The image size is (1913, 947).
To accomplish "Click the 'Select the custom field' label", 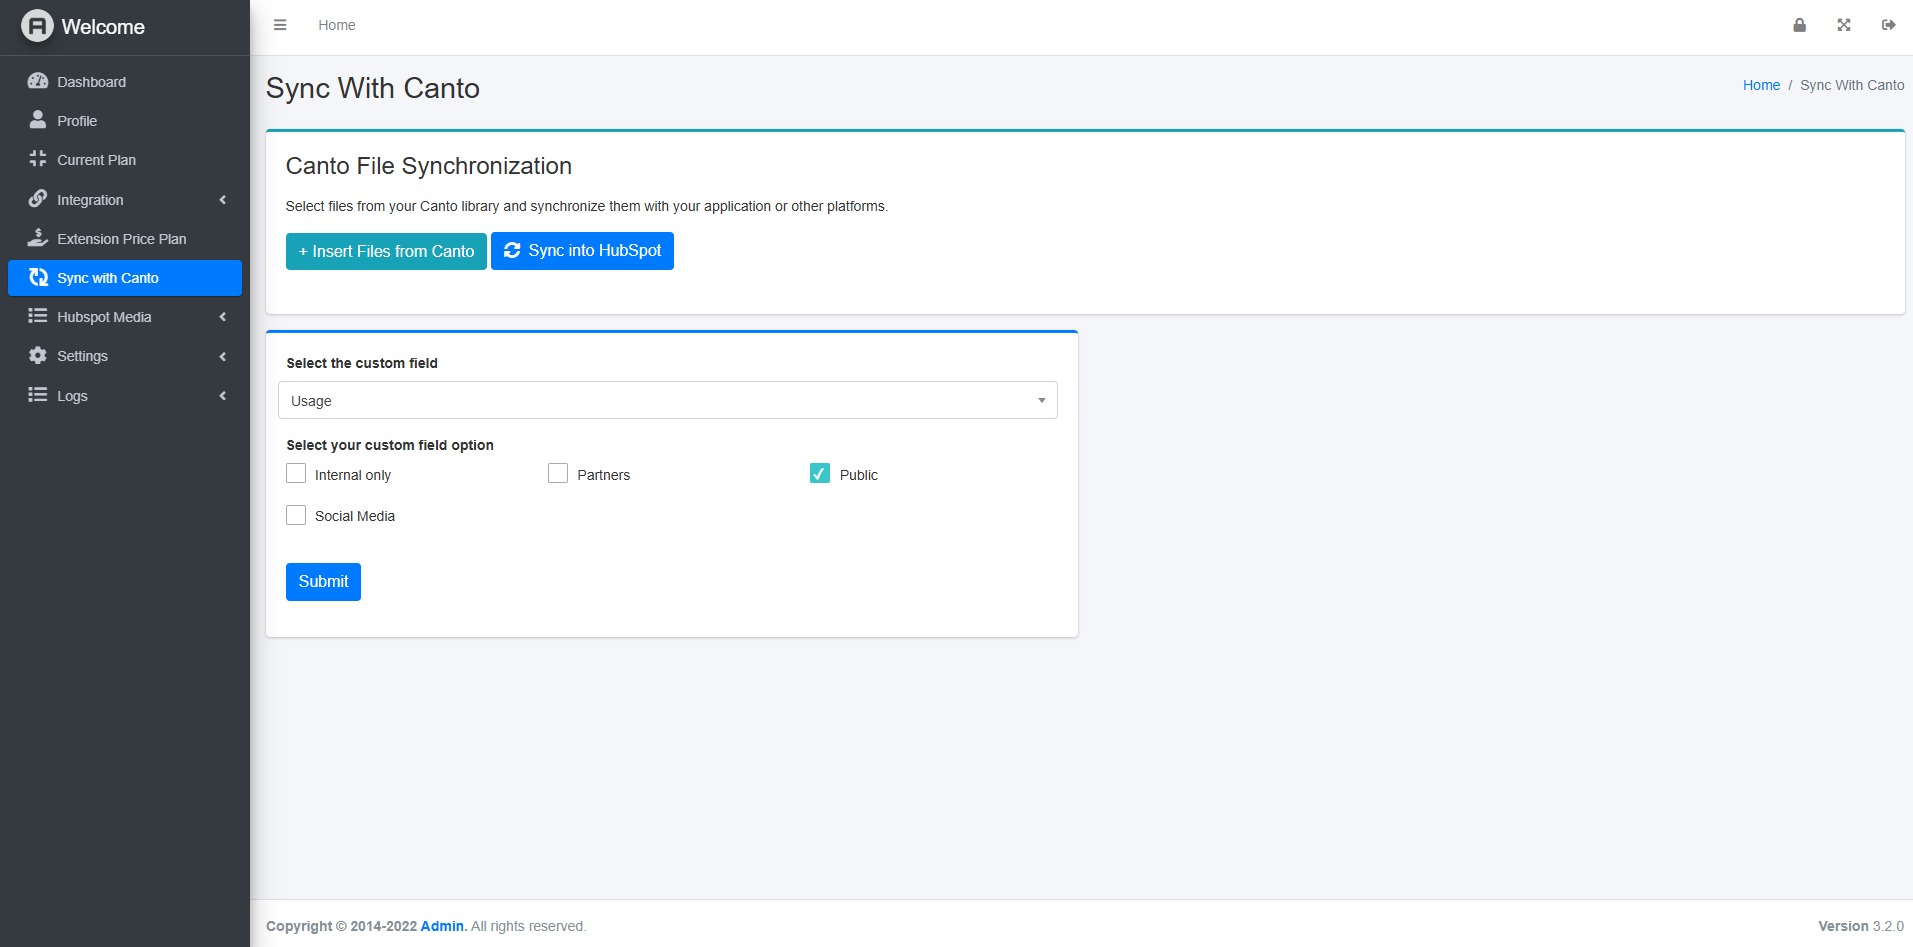I will [x=362, y=363].
